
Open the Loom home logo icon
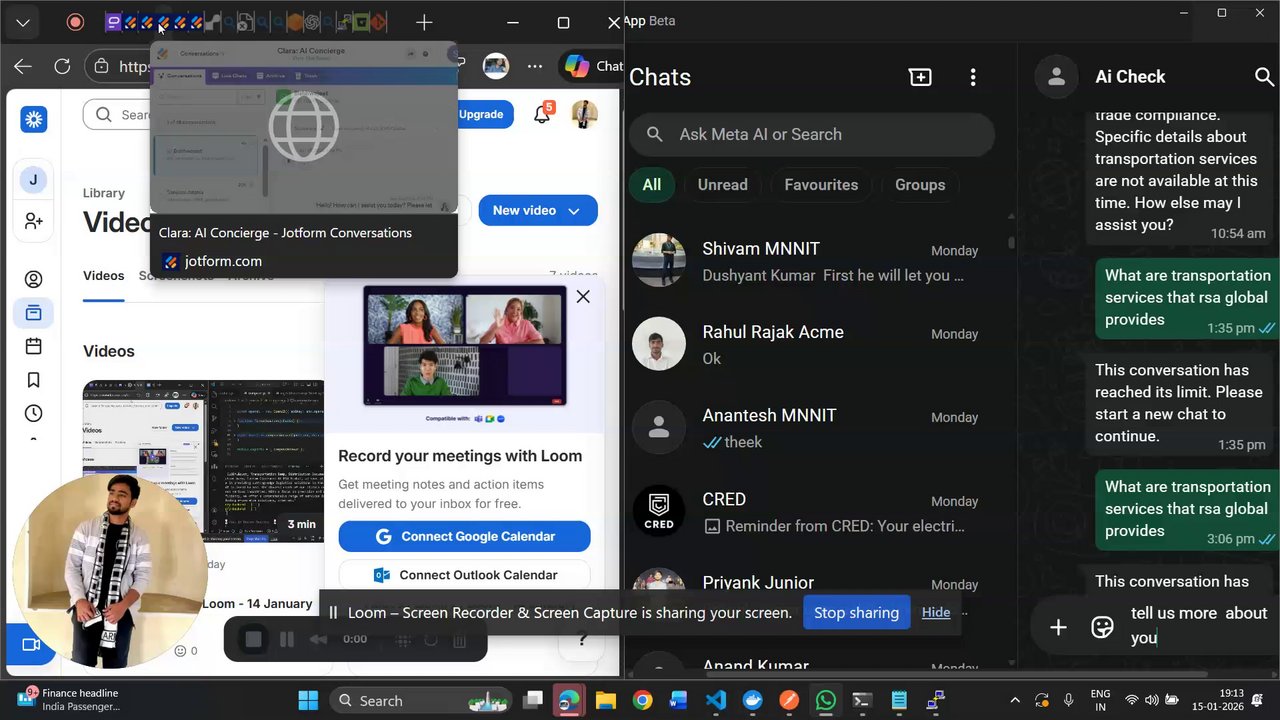click(33, 120)
